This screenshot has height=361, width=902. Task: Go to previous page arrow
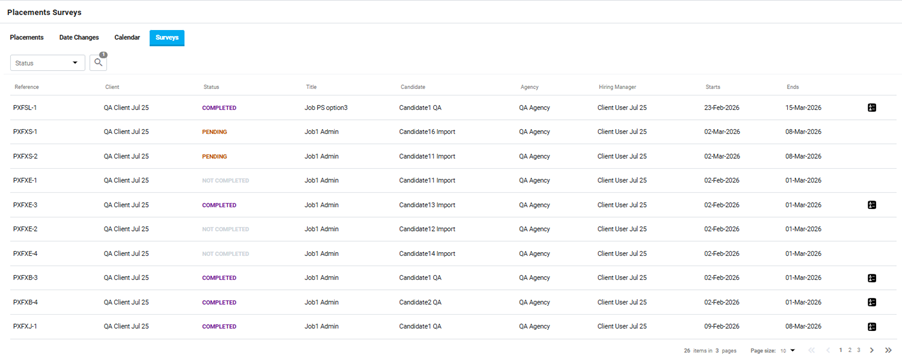pos(828,350)
